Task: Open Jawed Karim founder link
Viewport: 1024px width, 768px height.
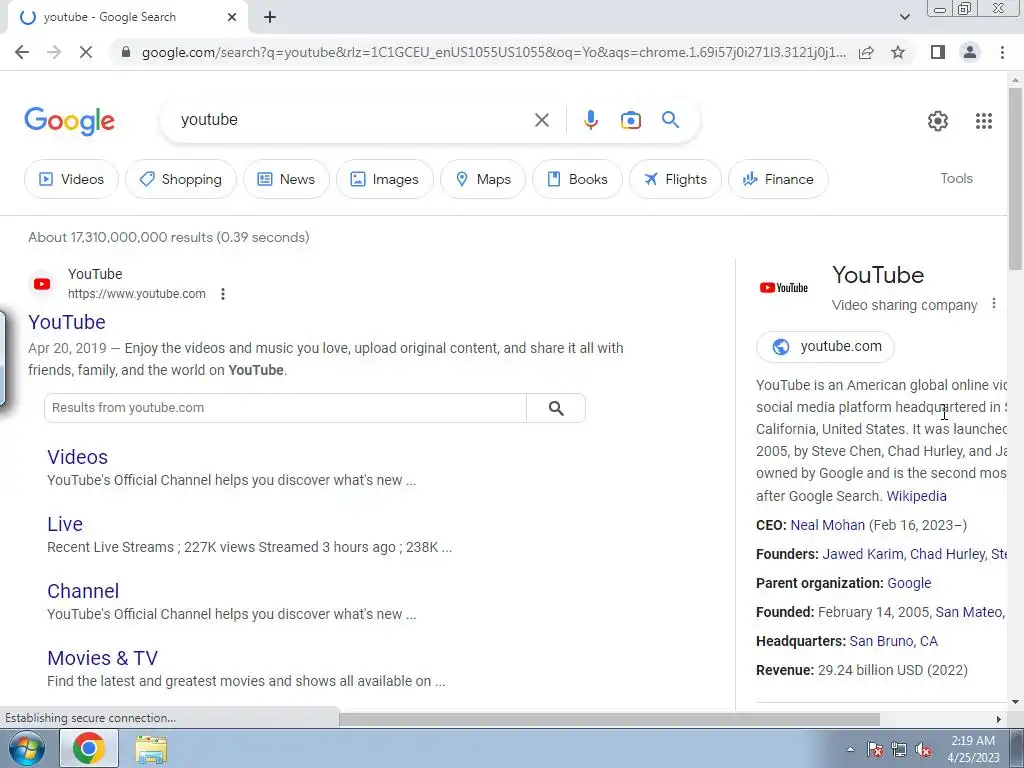Action: click(x=863, y=554)
